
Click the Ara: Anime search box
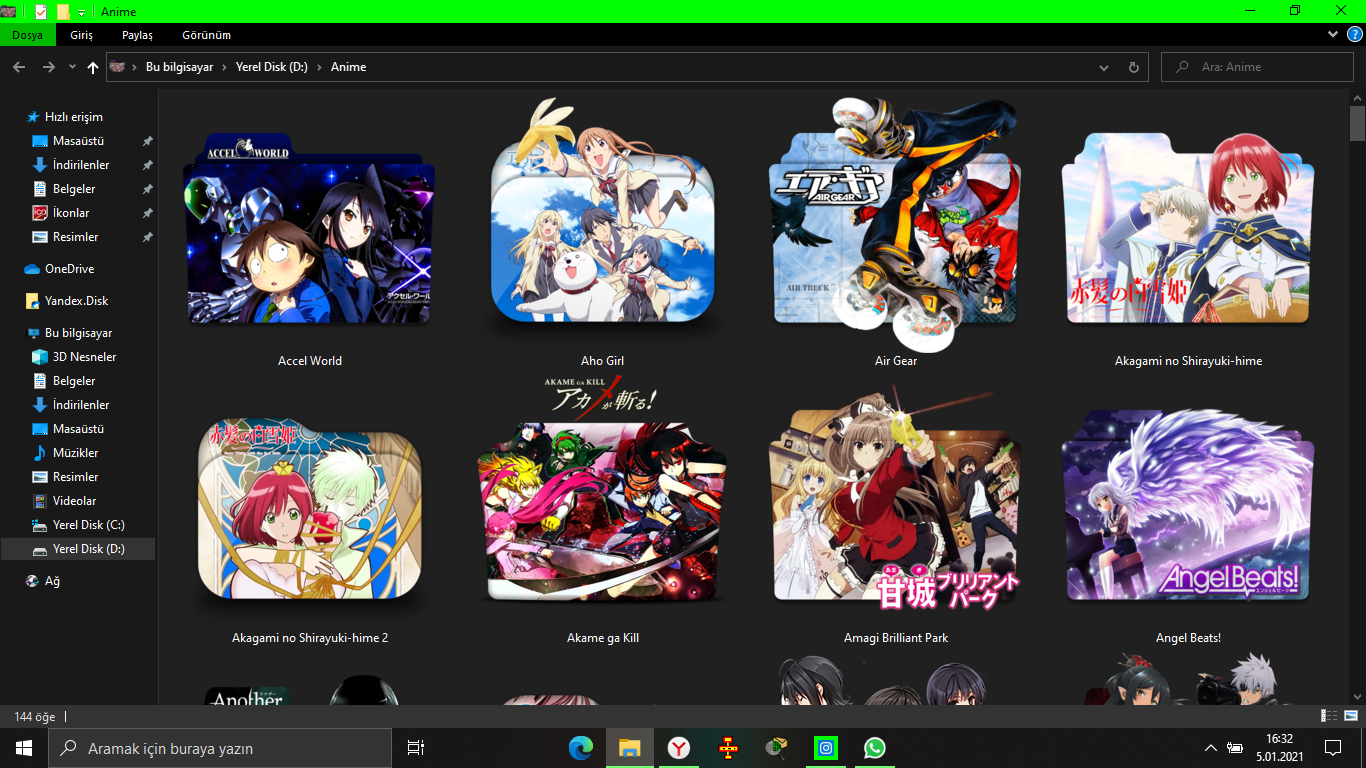click(x=1257, y=67)
